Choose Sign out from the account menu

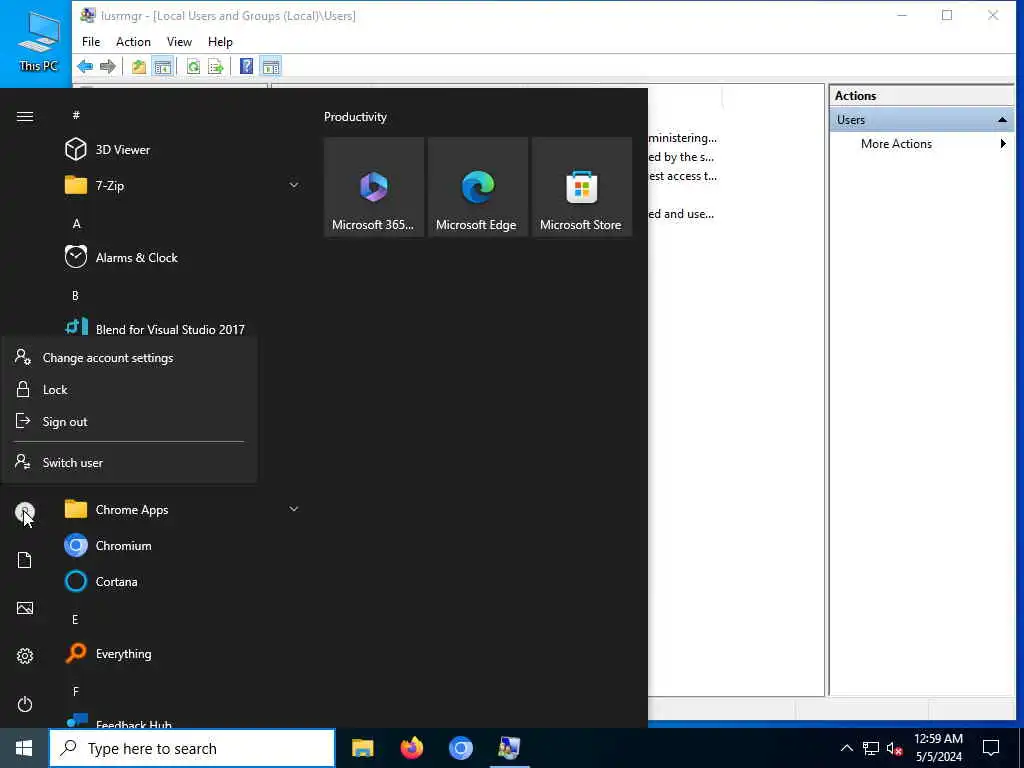pyautogui.click(x=129, y=422)
